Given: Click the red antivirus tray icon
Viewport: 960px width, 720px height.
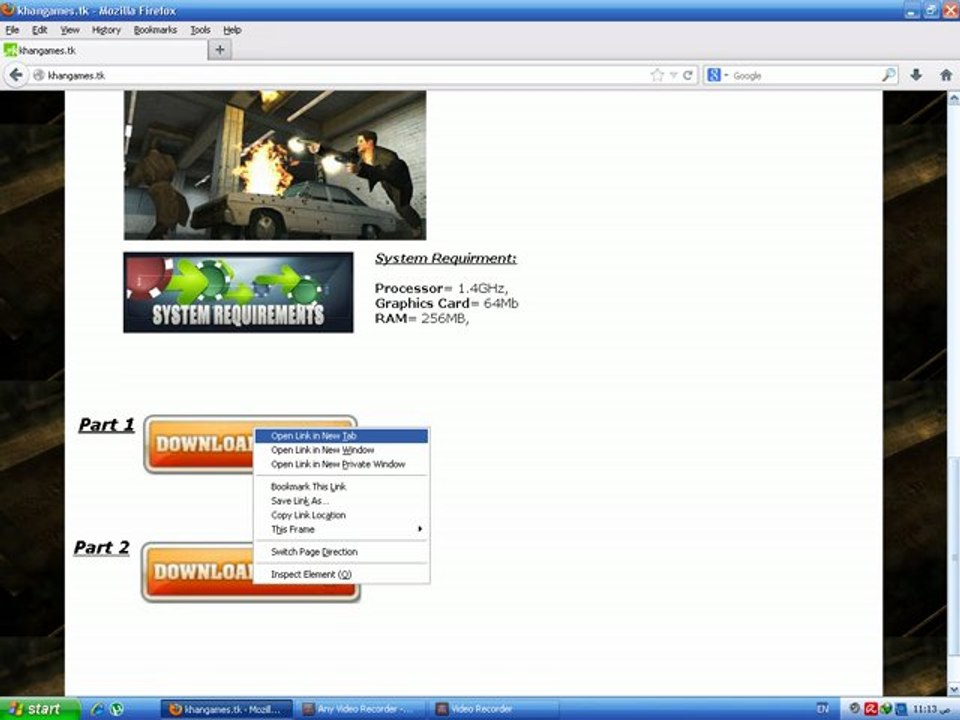Looking at the screenshot, I should (871, 709).
